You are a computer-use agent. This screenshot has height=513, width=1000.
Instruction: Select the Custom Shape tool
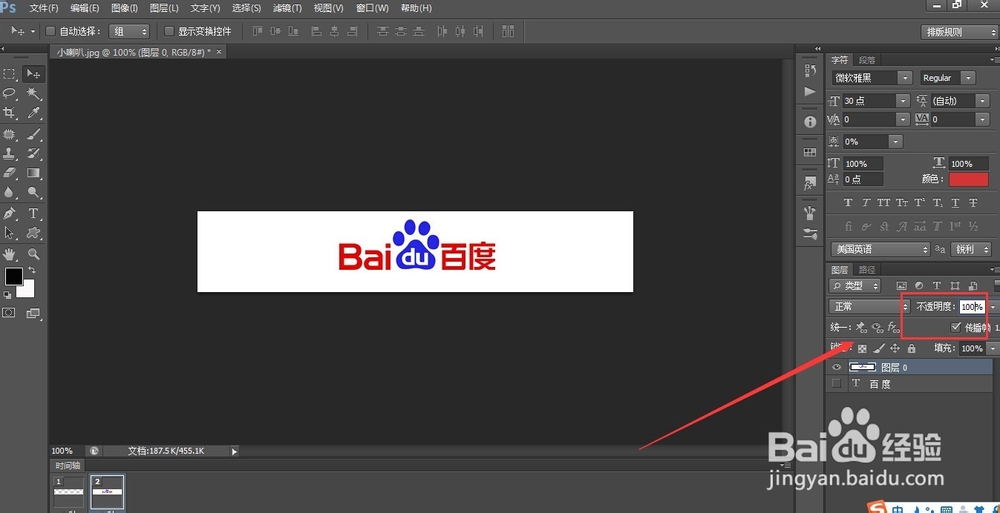33,233
